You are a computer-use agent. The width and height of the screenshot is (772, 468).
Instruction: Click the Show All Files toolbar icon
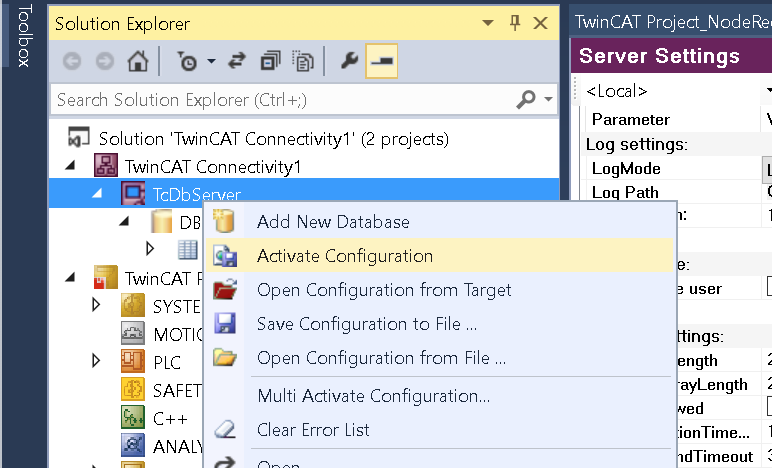303,62
